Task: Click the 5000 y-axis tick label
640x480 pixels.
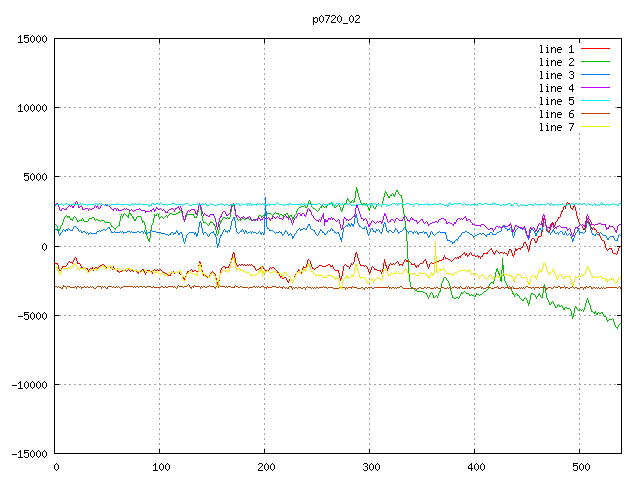Action: 34,177
